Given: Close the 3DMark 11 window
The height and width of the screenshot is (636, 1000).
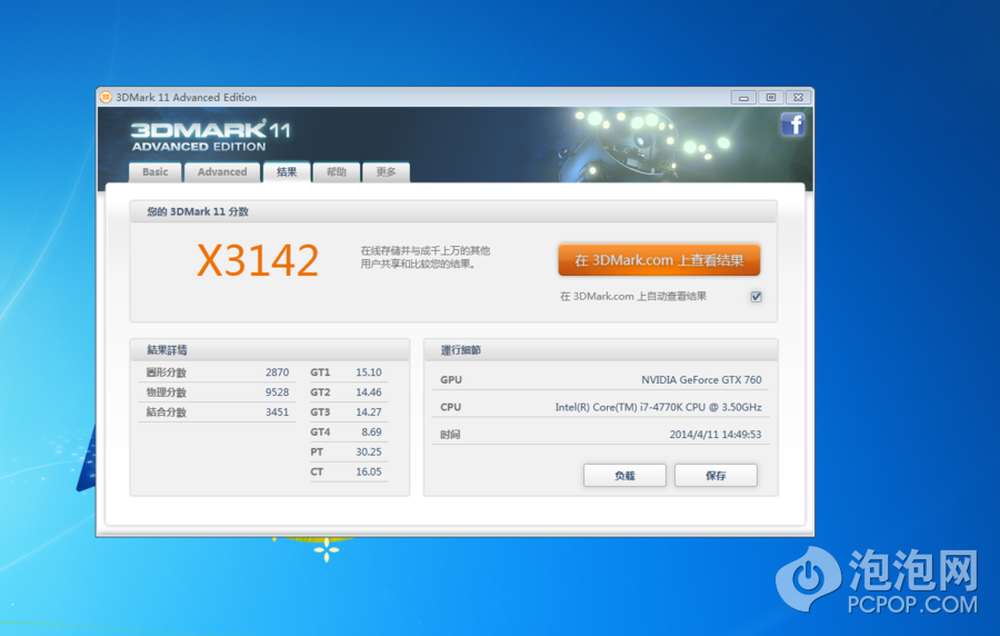Looking at the screenshot, I should [798, 97].
